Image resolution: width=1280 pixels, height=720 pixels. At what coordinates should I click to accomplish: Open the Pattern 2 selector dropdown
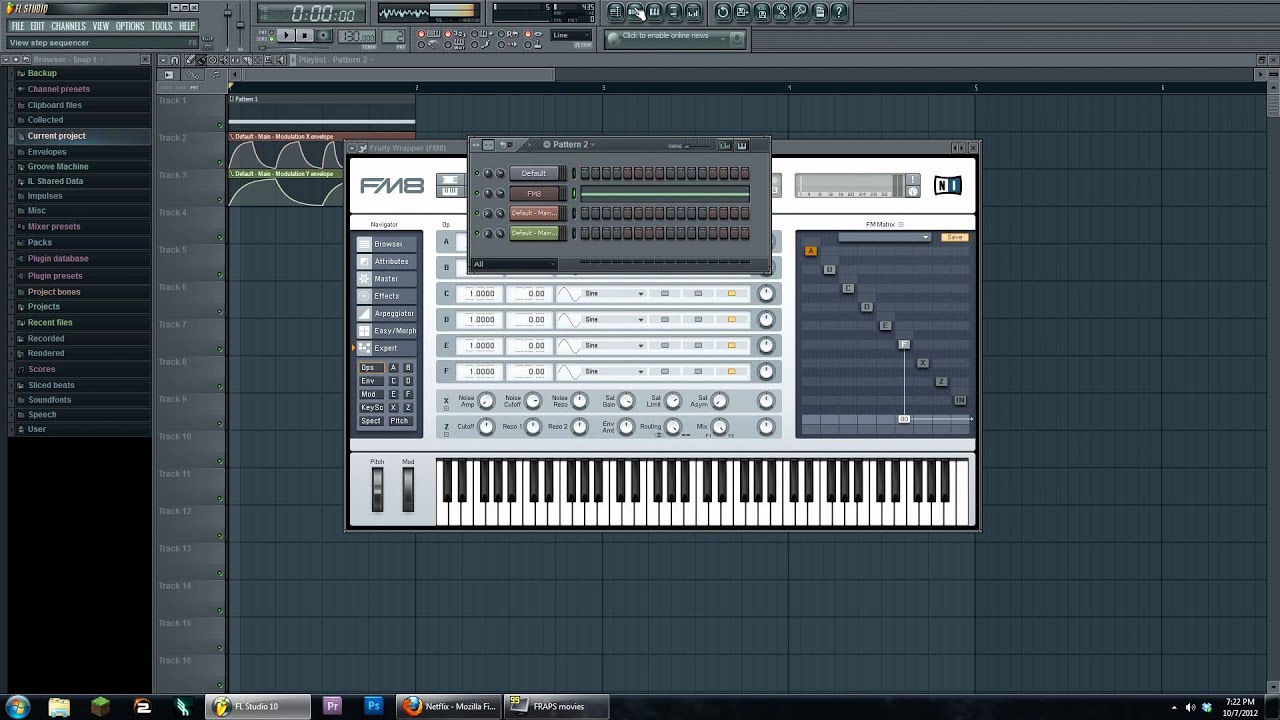(571, 145)
